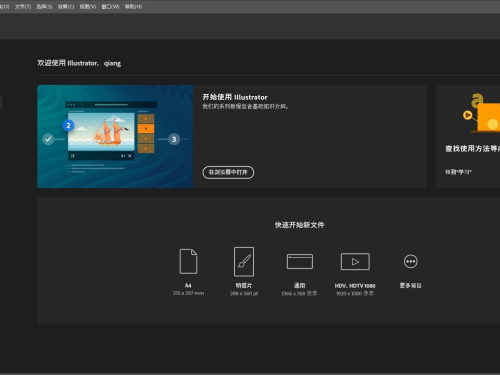Open the 文字(T) menu
Screen dimensions: 500x375
(x=23, y=7)
